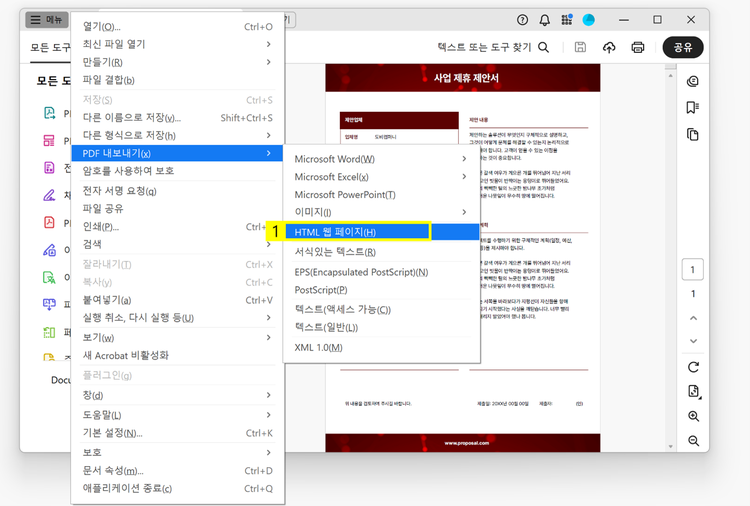Viewport: 750px width, 506px height.
Task: Open the page thumbnails copy icon
Action: coord(693,134)
